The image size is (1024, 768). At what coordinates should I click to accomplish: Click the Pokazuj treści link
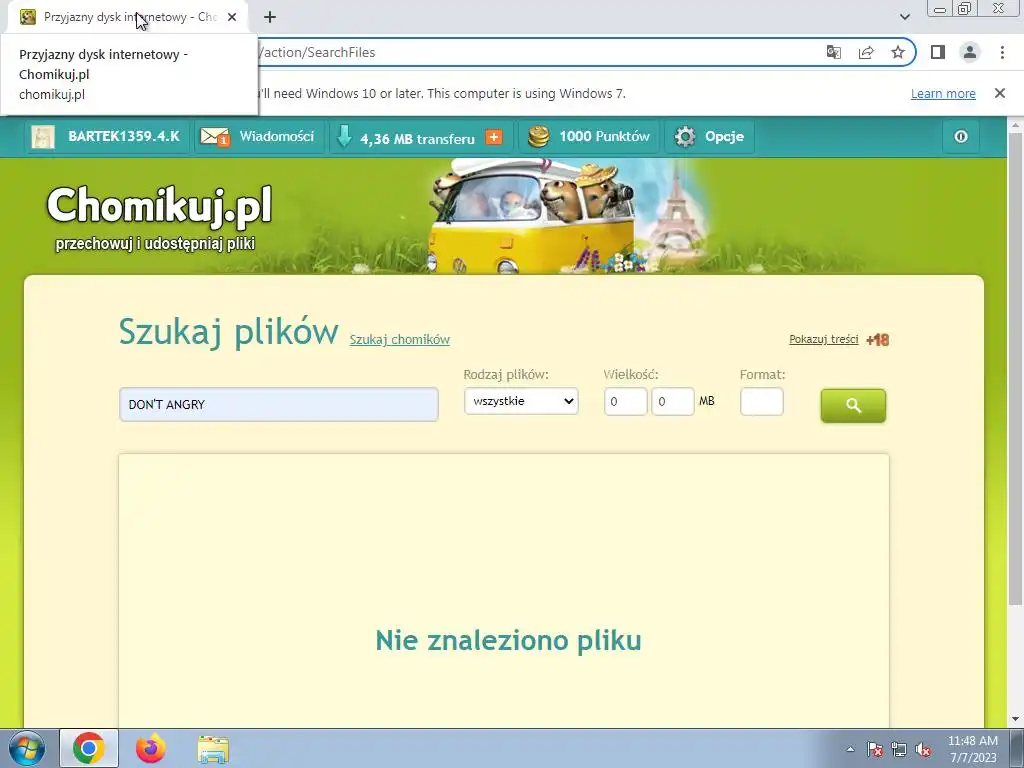[824, 339]
